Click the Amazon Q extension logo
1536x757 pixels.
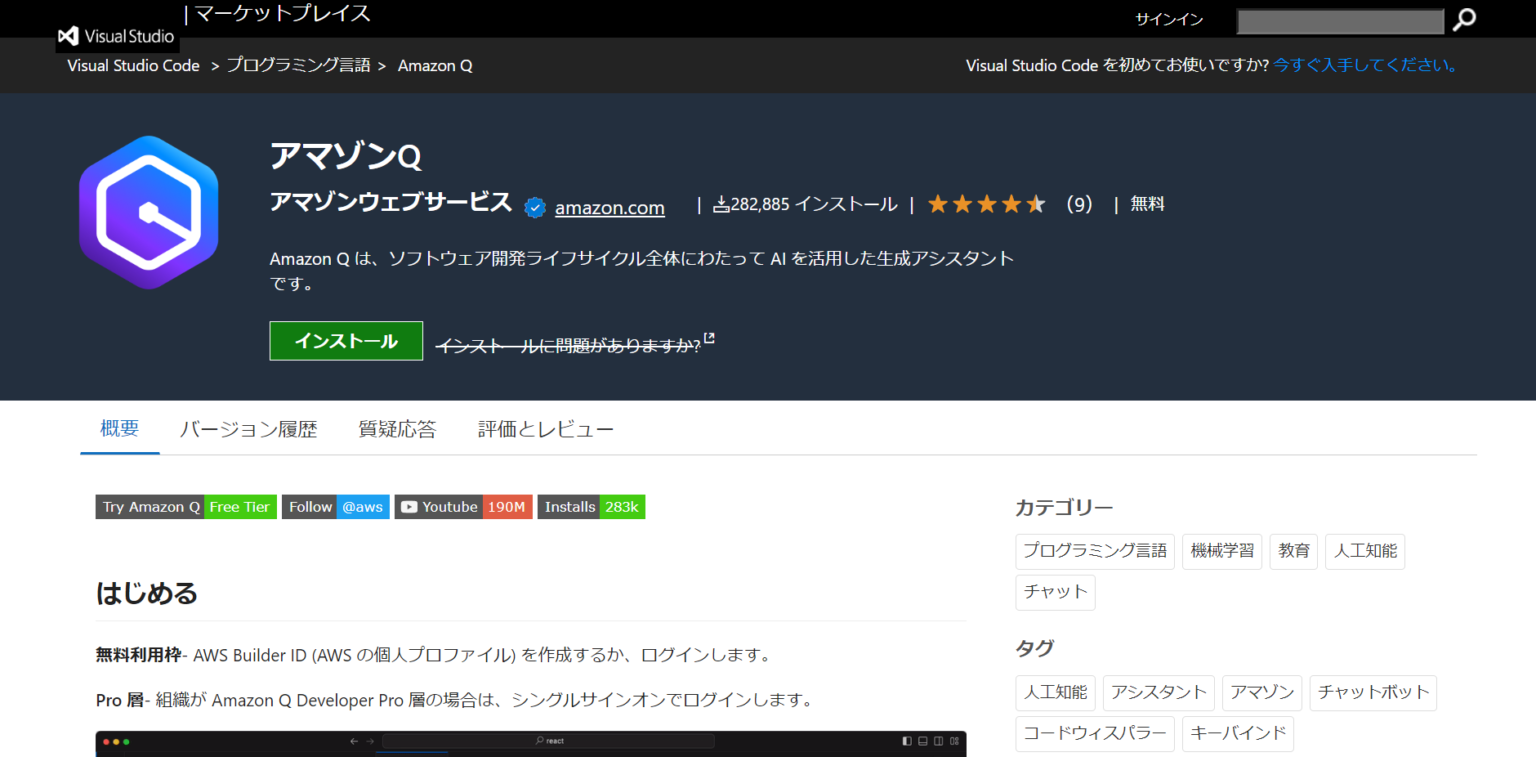pos(148,212)
